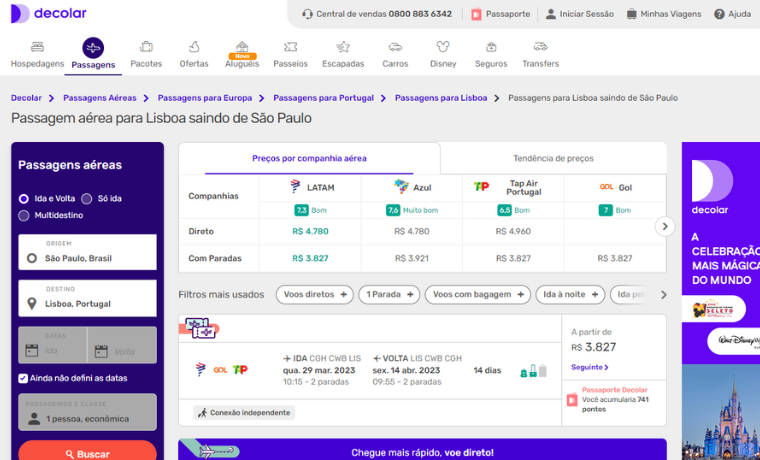Show more filters with right chevron

click(x=664, y=295)
